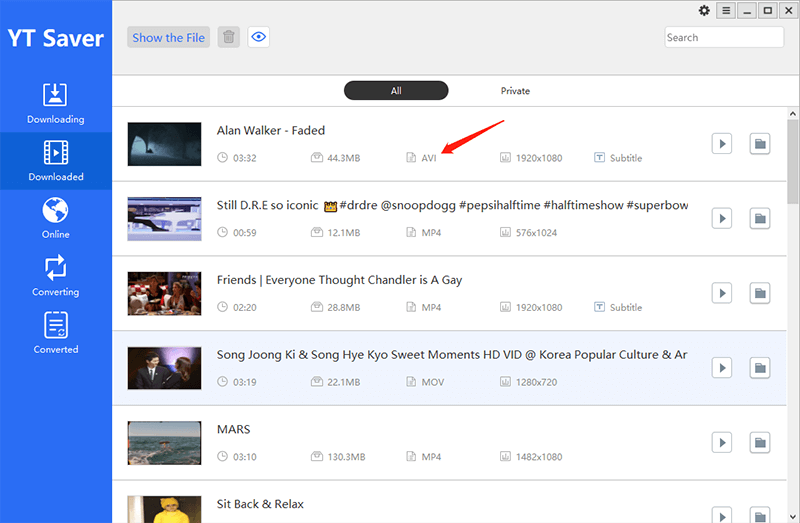Image resolution: width=800 pixels, height=523 pixels.
Task: Click the 576x1024 resolution text
Action: coord(536,233)
